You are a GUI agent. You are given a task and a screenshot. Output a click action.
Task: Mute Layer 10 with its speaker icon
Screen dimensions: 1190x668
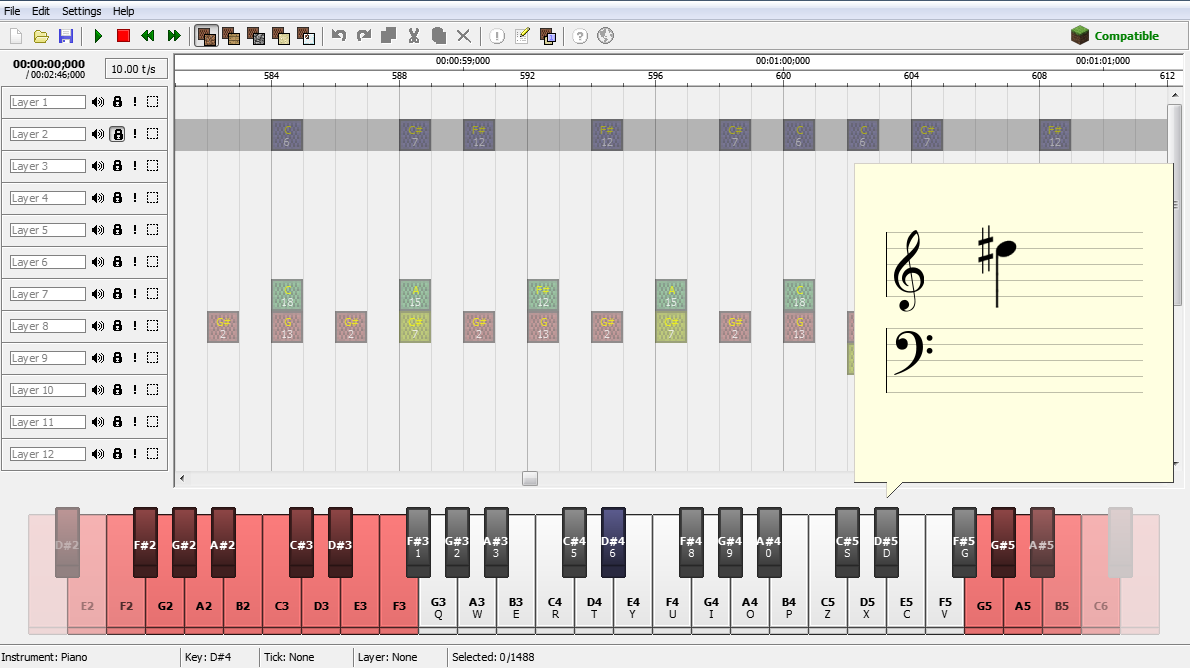click(98, 390)
